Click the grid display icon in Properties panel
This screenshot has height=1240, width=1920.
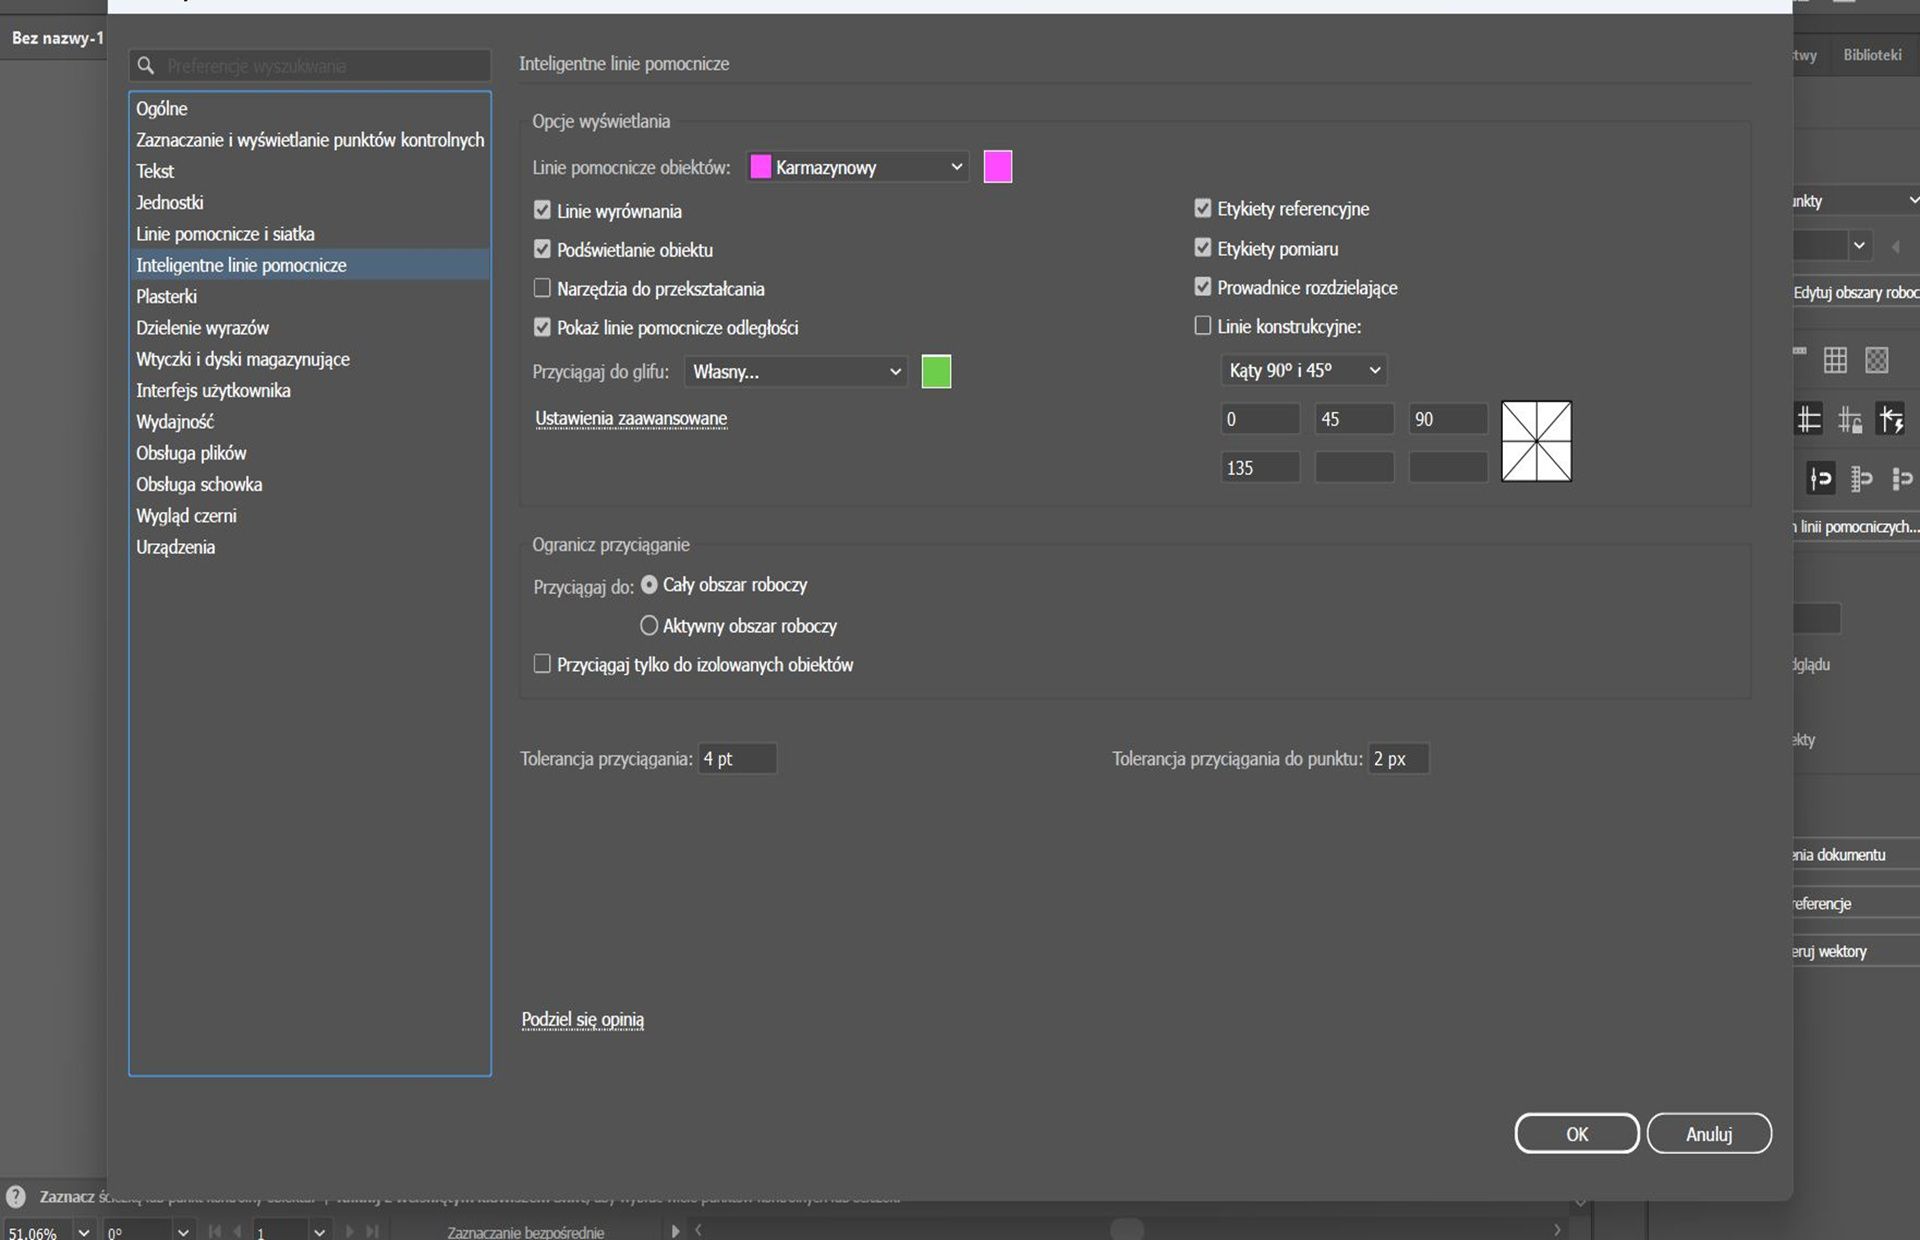[1835, 360]
